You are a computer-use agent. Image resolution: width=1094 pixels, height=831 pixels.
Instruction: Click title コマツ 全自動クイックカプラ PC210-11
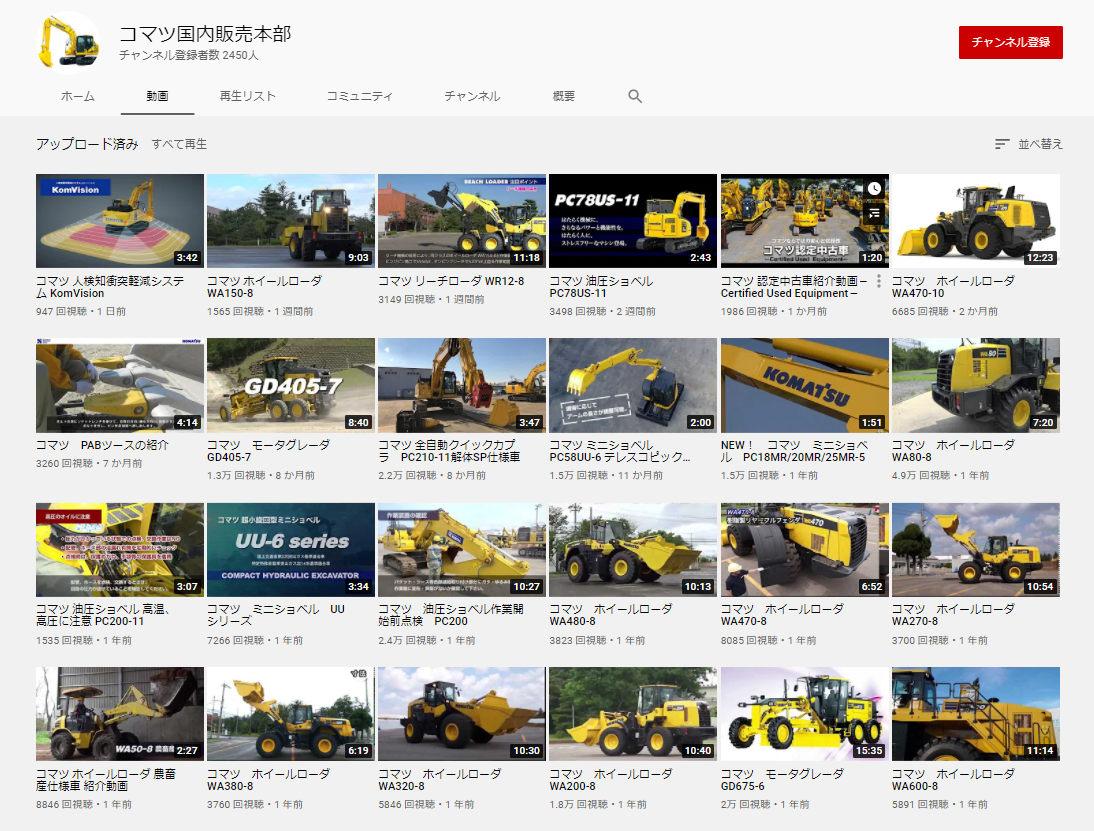[449, 451]
